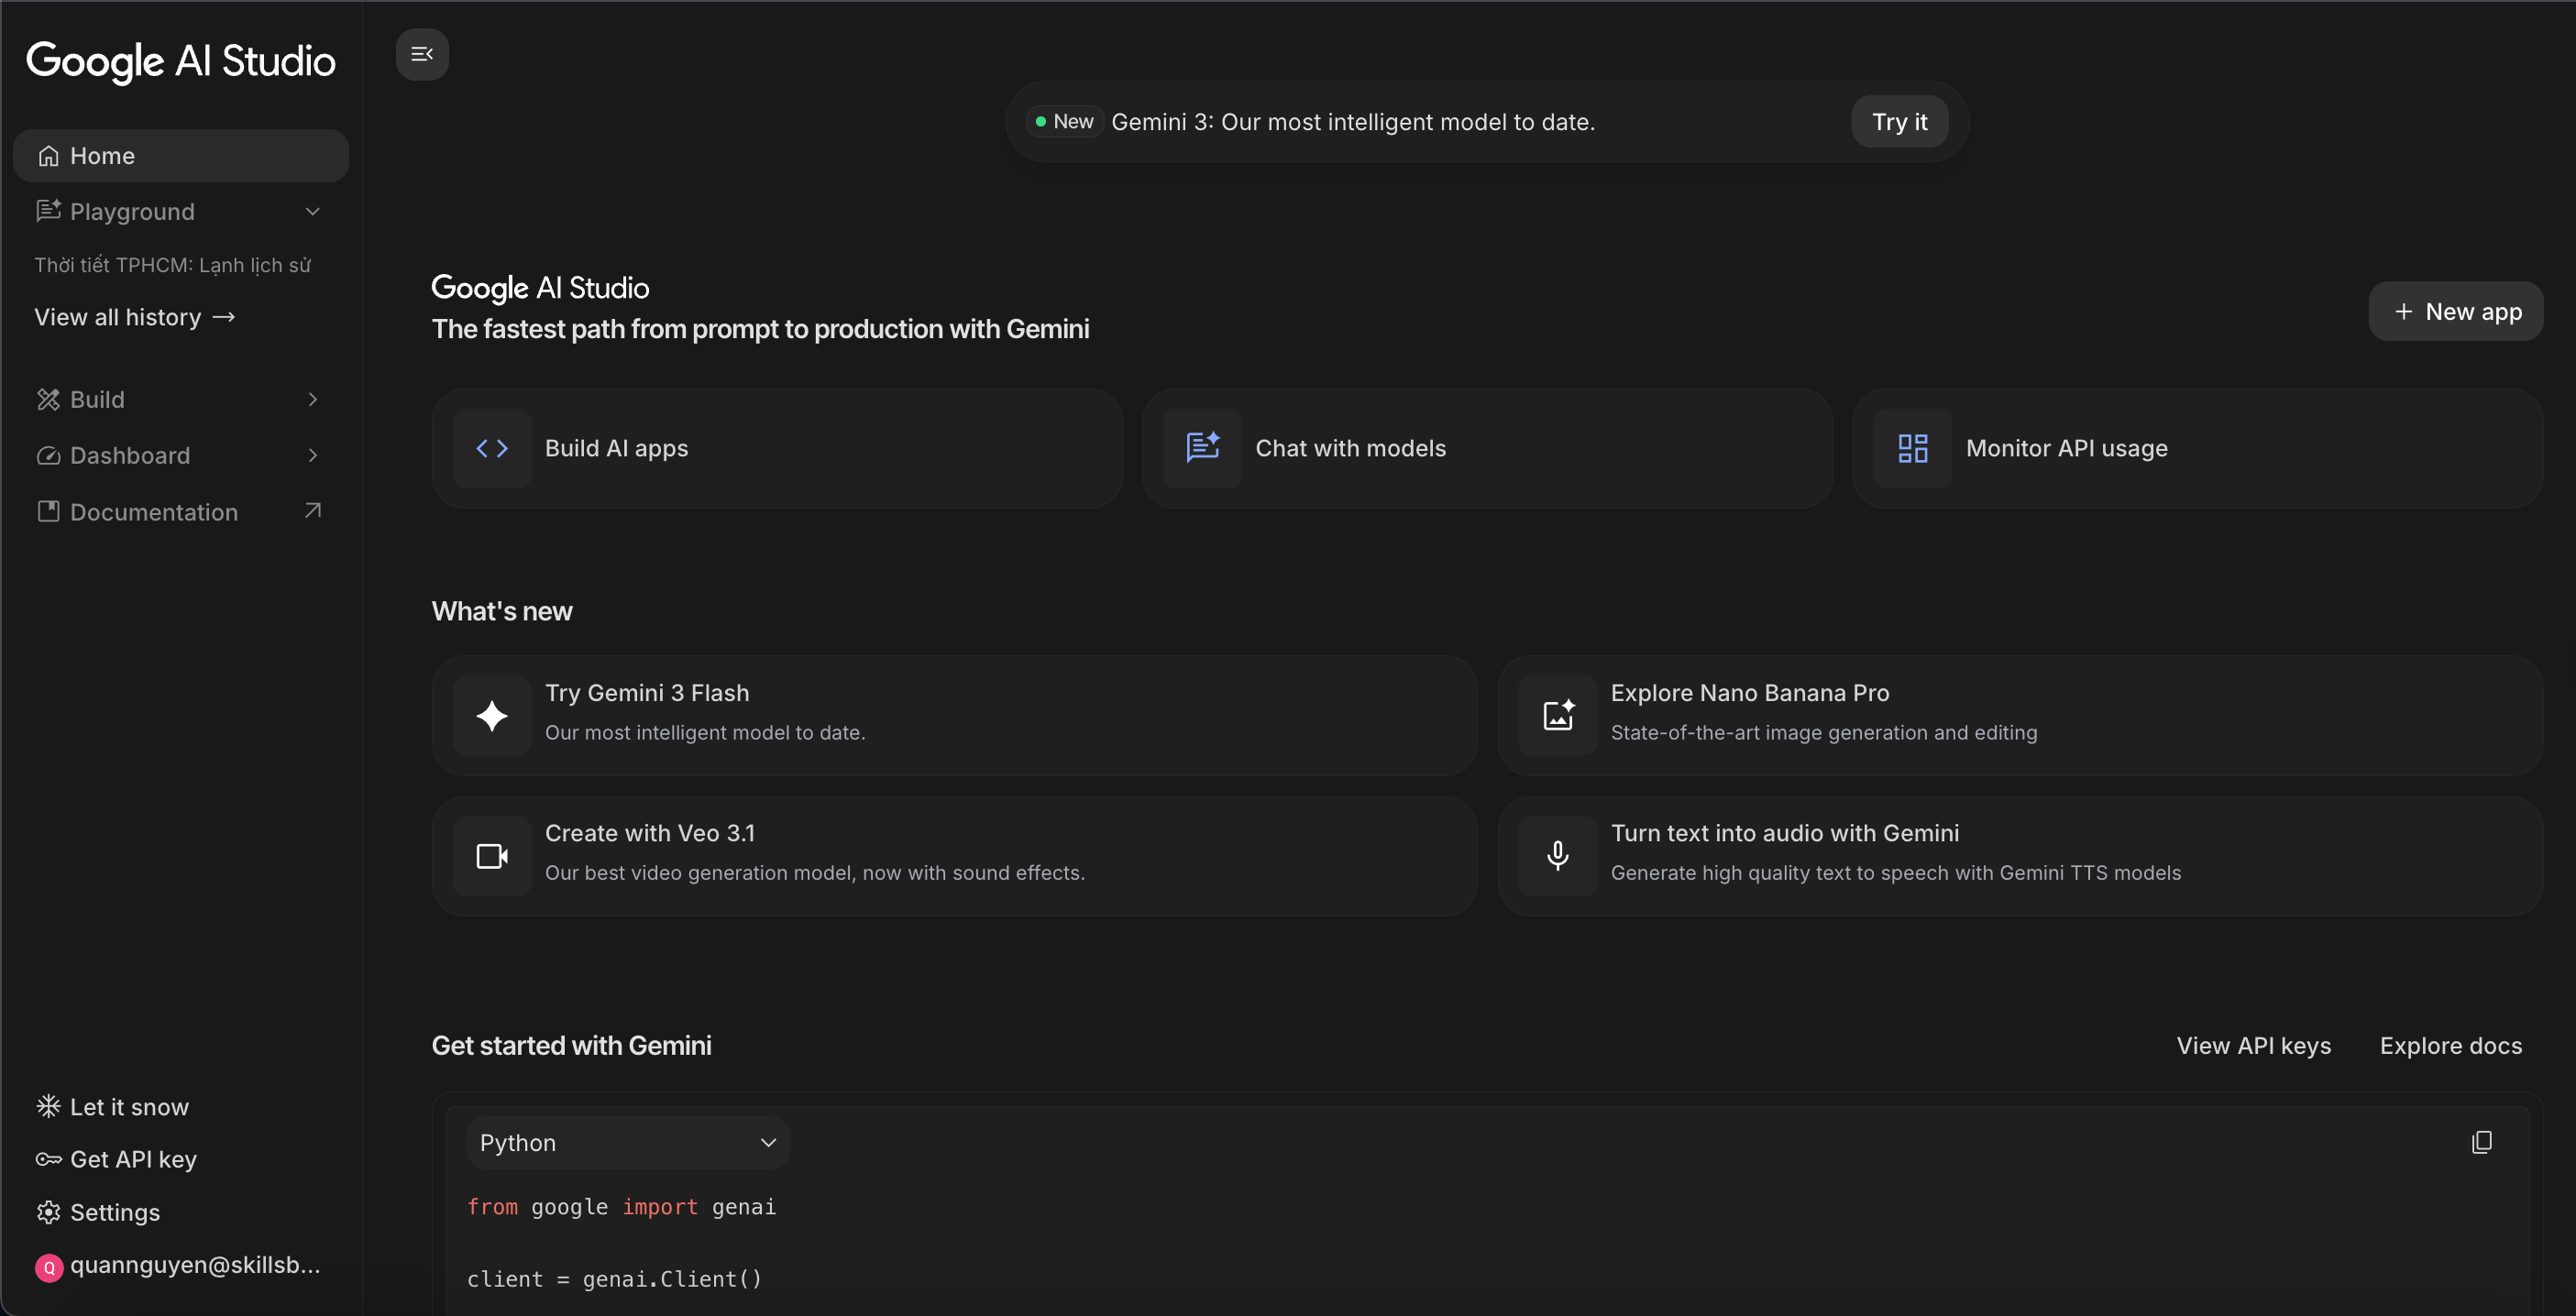The width and height of the screenshot is (2576, 1316).
Task: Click the grid icon for Monitor API usage
Action: (1913, 448)
